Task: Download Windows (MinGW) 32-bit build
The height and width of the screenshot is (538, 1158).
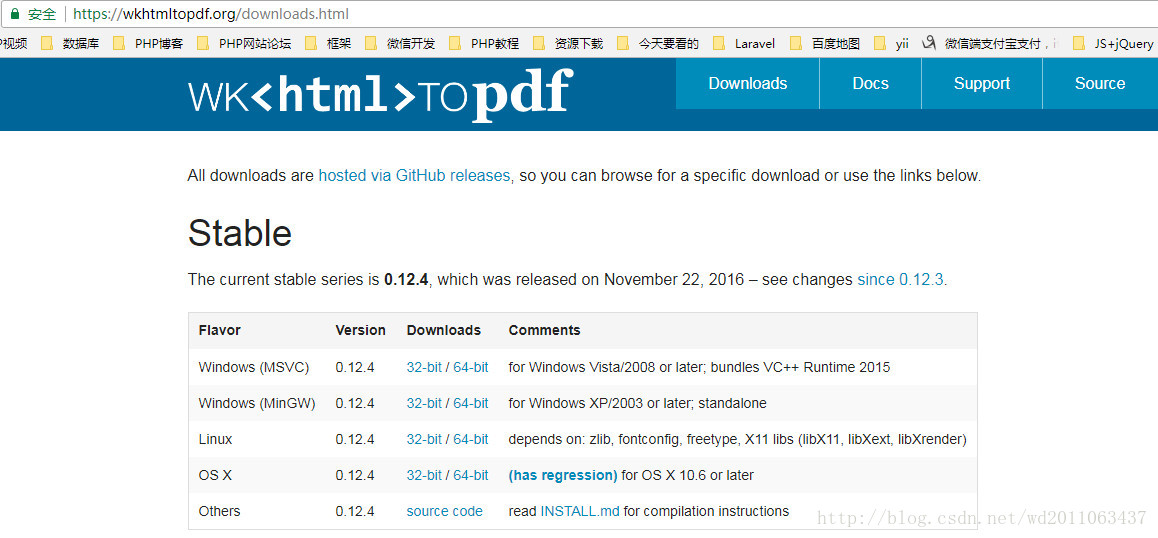Action: tap(424, 404)
